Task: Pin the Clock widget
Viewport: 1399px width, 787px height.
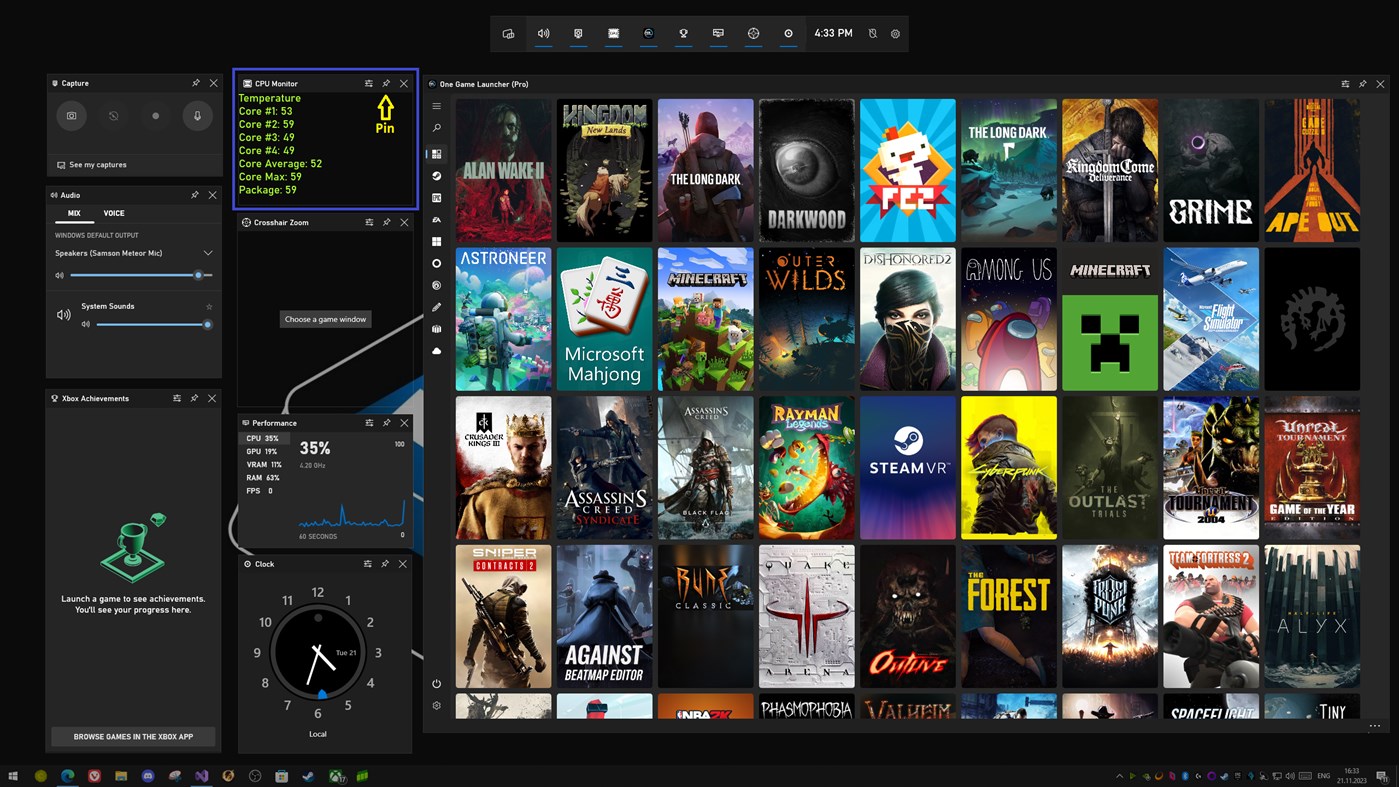Action: (x=385, y=563)
